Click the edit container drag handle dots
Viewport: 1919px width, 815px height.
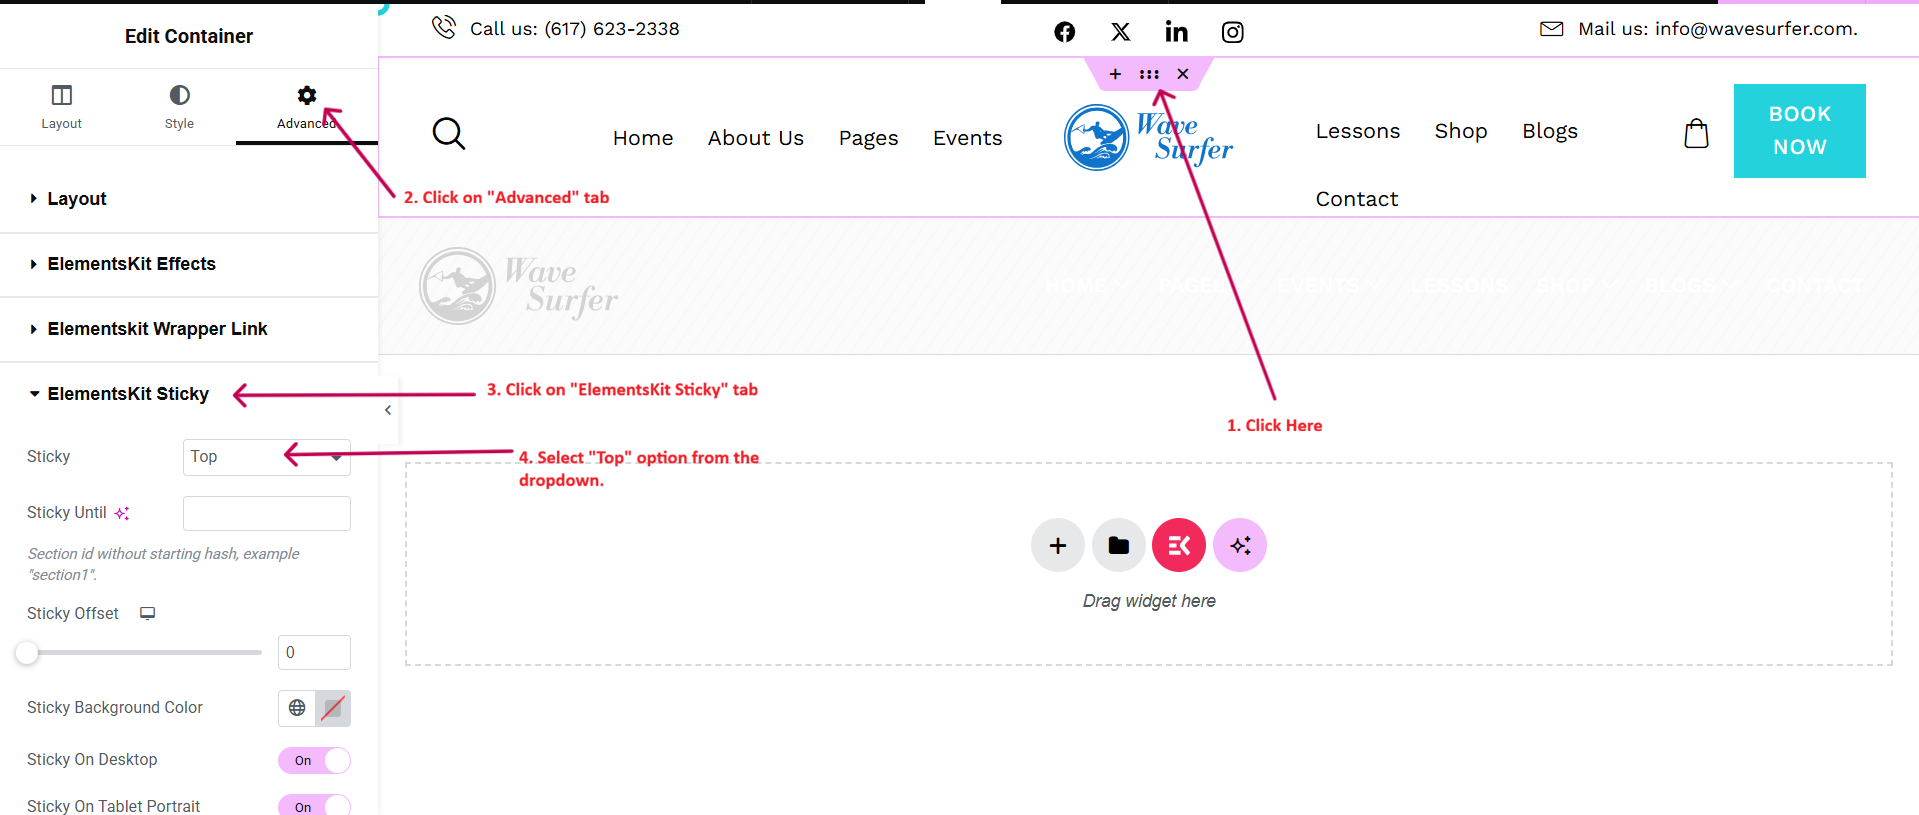(1149, 74)
